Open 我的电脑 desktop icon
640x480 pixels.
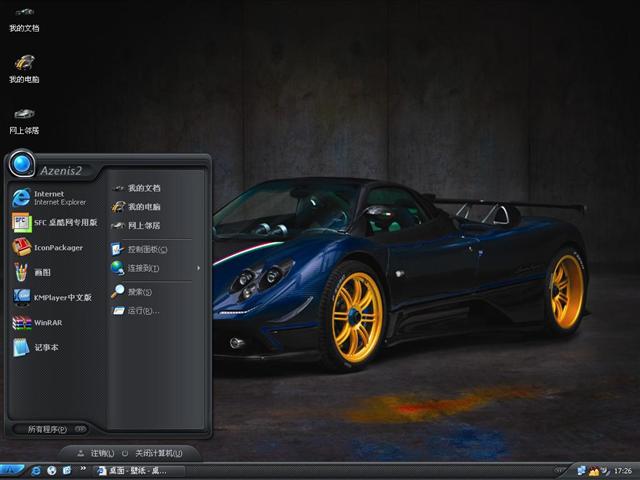(x=24, y=67)
